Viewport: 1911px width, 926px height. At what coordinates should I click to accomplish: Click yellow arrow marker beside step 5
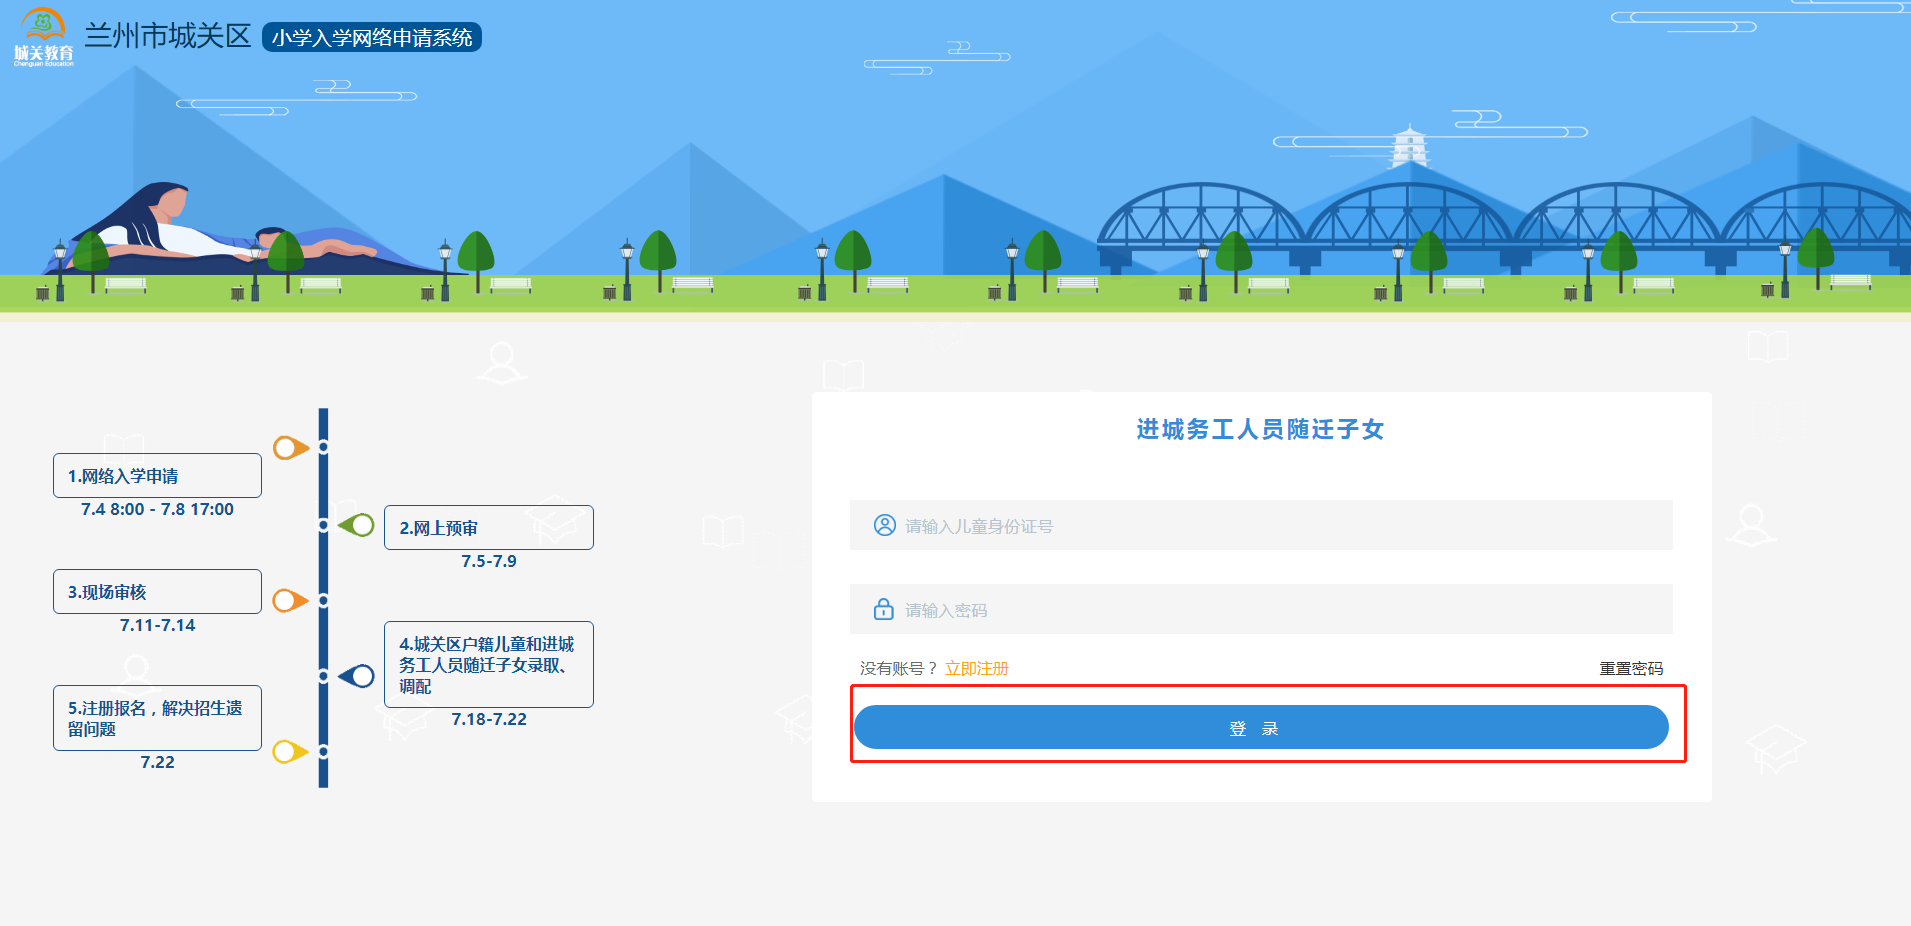pyautogui.click(x=291, y=751)
